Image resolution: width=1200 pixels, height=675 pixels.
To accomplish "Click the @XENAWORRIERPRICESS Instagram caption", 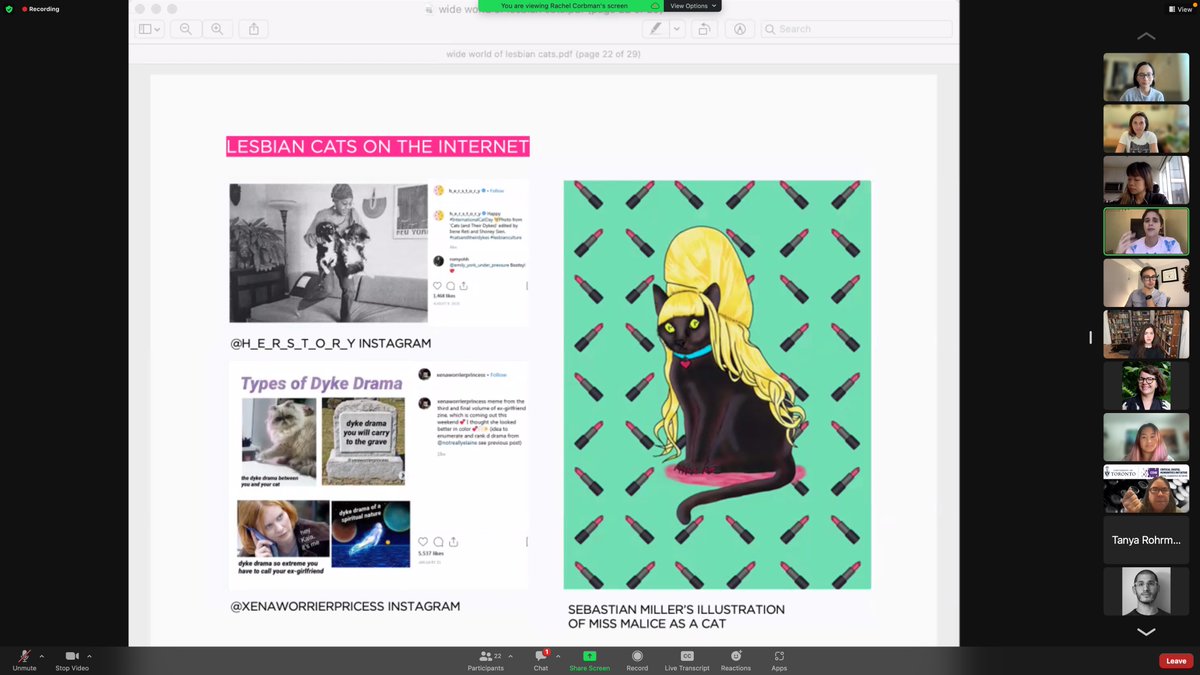I will click(345, 606).
